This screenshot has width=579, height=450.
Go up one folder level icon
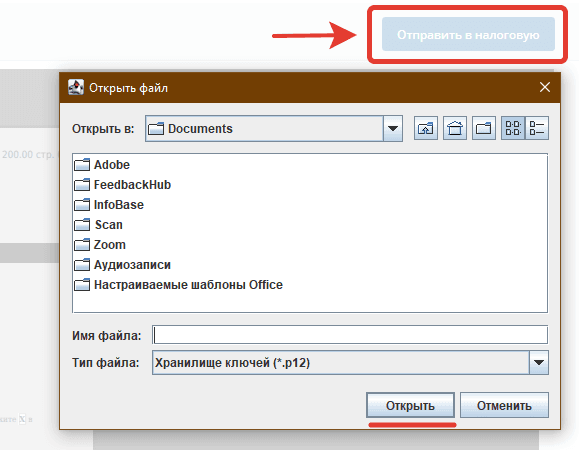pyautogui.click(x=426, y=128)
